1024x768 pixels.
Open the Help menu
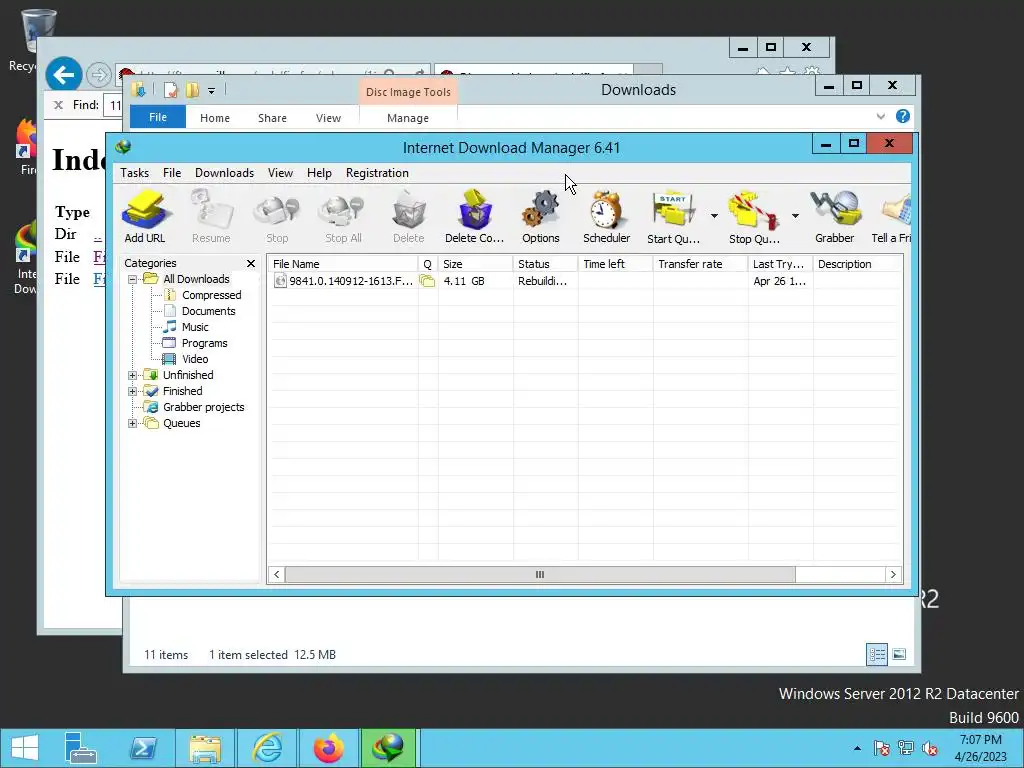[319, 173]
